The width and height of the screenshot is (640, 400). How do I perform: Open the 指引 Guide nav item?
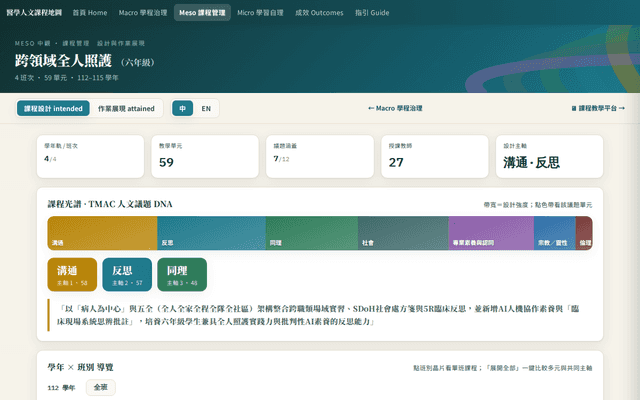pos(372,13)
